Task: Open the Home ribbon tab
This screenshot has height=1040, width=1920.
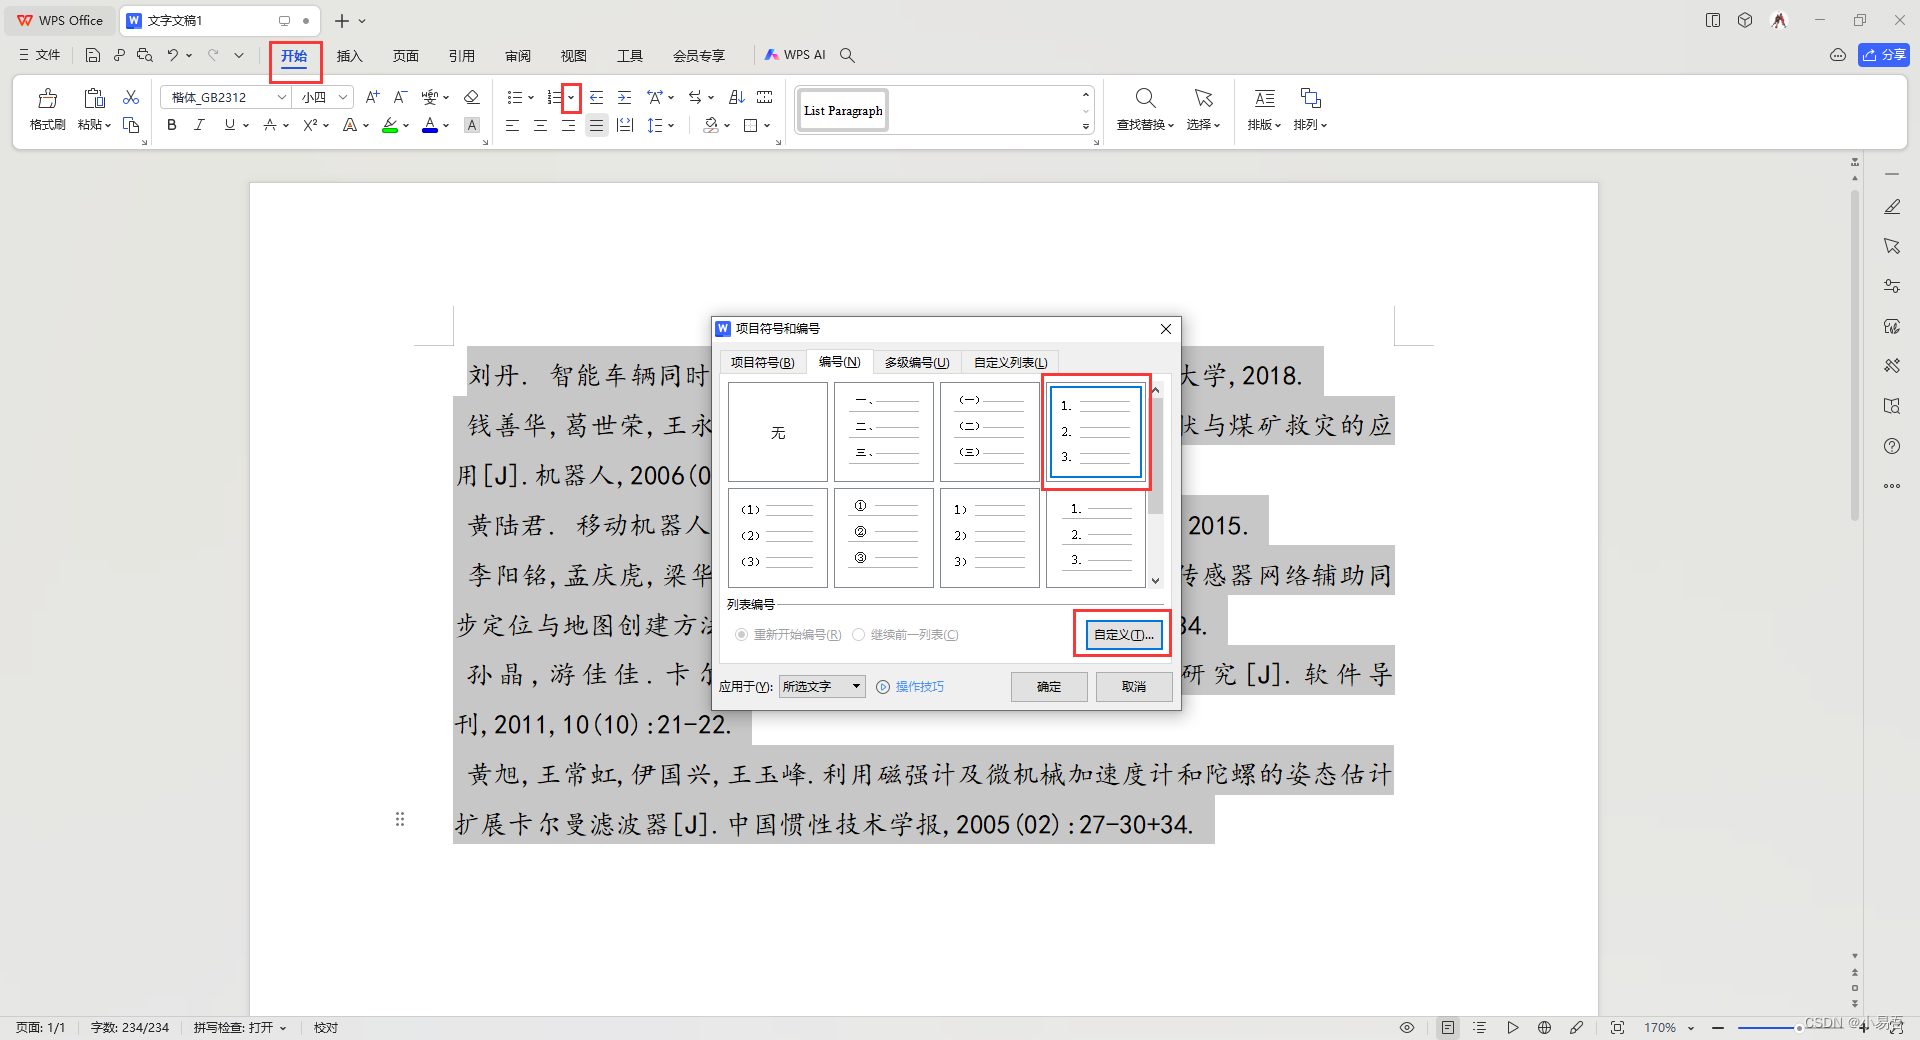Action: point(294,56)
